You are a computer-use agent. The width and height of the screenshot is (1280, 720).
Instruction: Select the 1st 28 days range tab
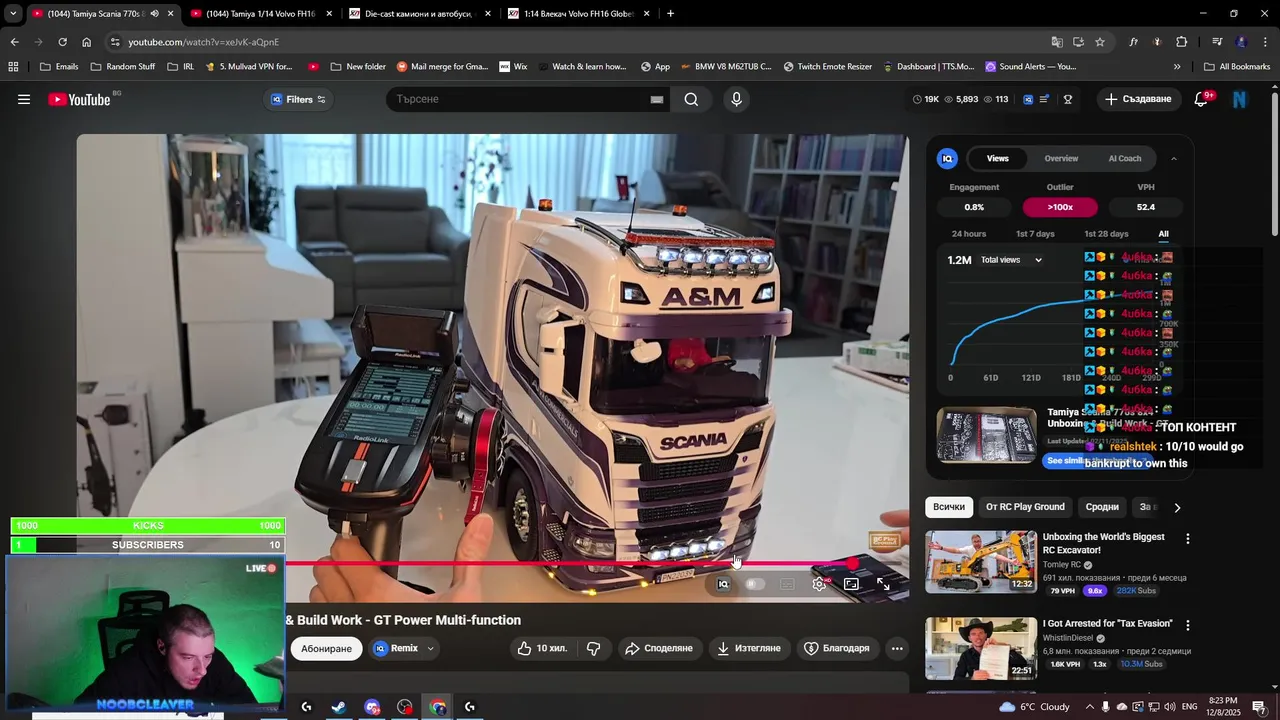tap(1106, 234)
